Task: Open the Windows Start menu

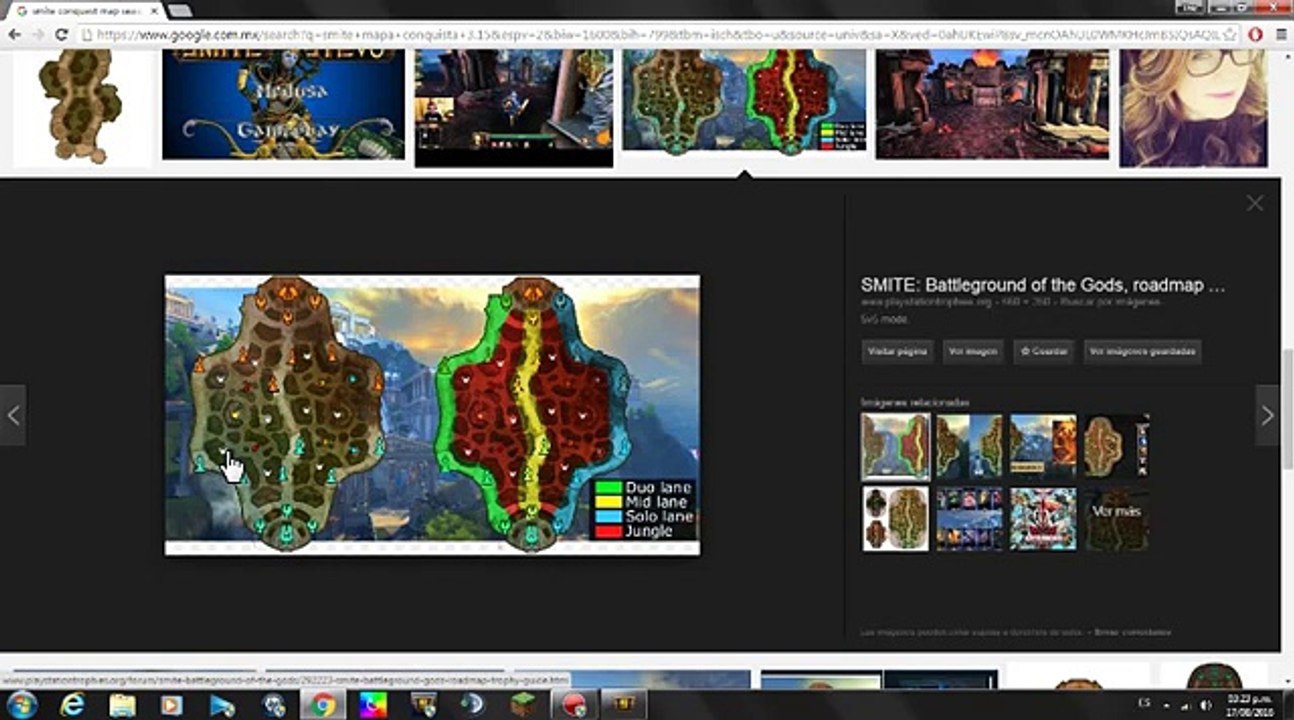Action: [x=21, y=705]
